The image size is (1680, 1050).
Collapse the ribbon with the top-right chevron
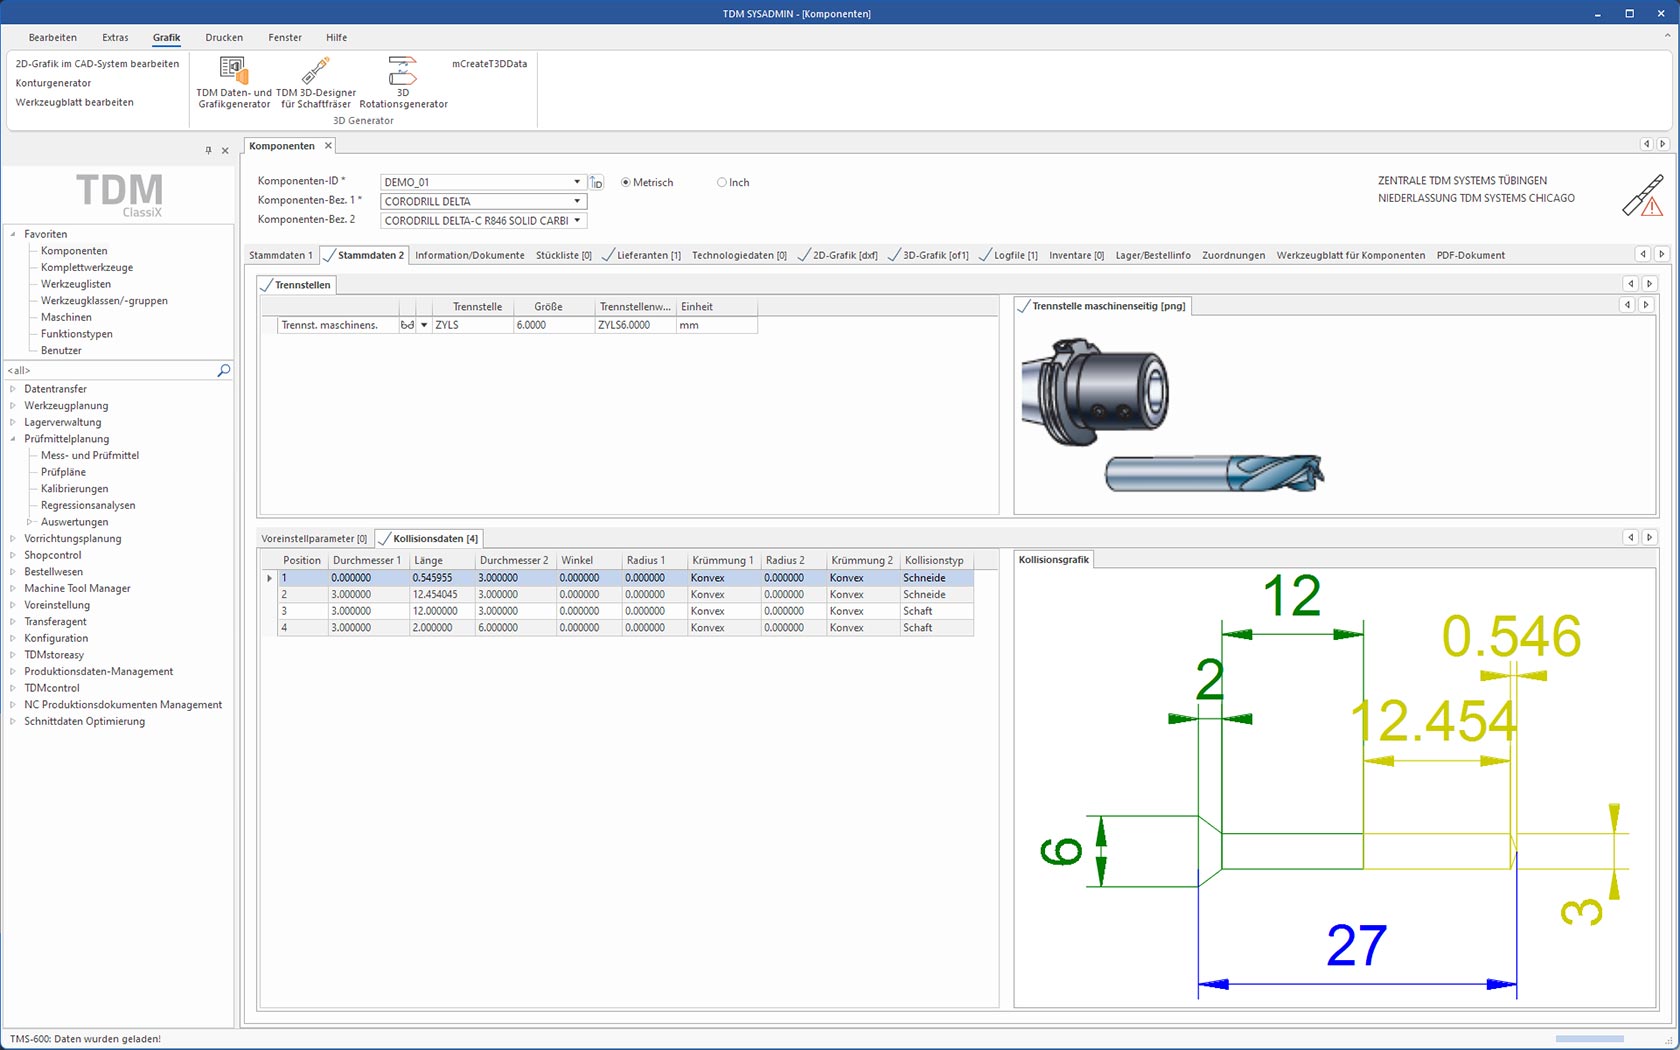tap(1667, 35)
